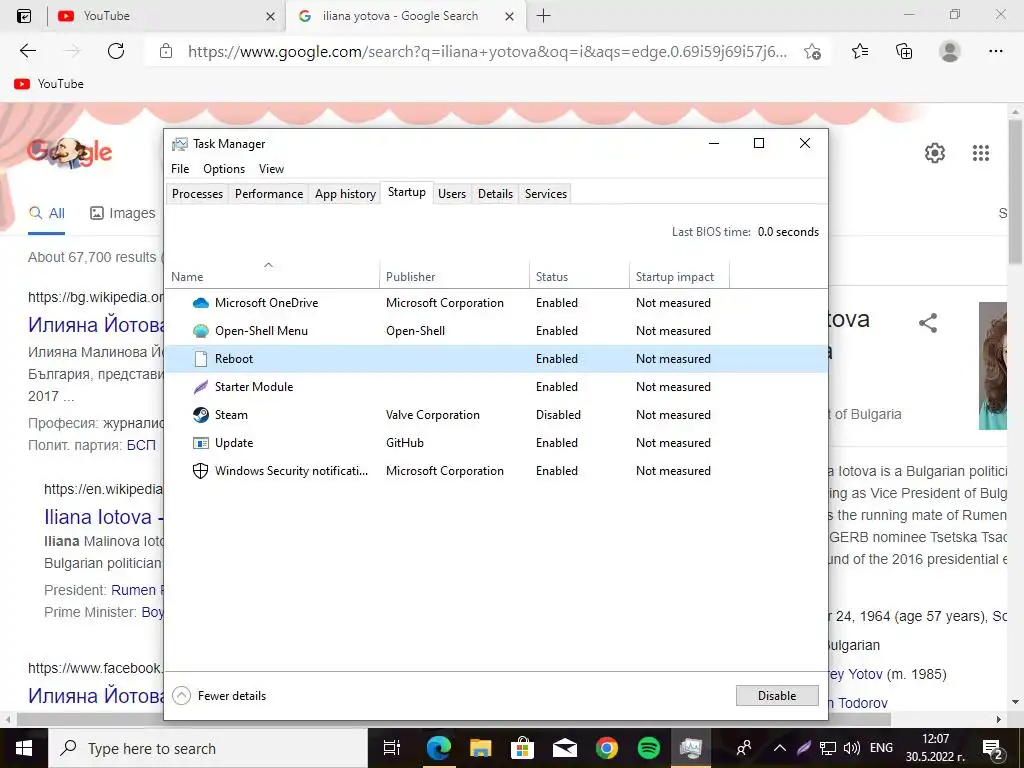Open the Edge Favorites list icon

pyautogui.click(x=860, y=51)
